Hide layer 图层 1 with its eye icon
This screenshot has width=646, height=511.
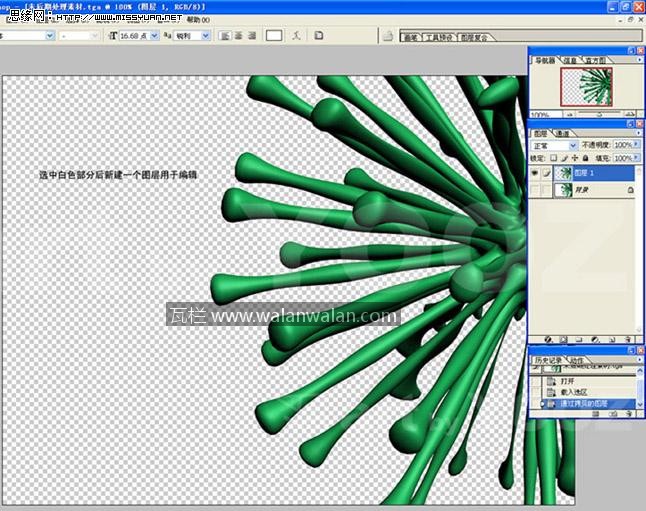coord(534,173)
